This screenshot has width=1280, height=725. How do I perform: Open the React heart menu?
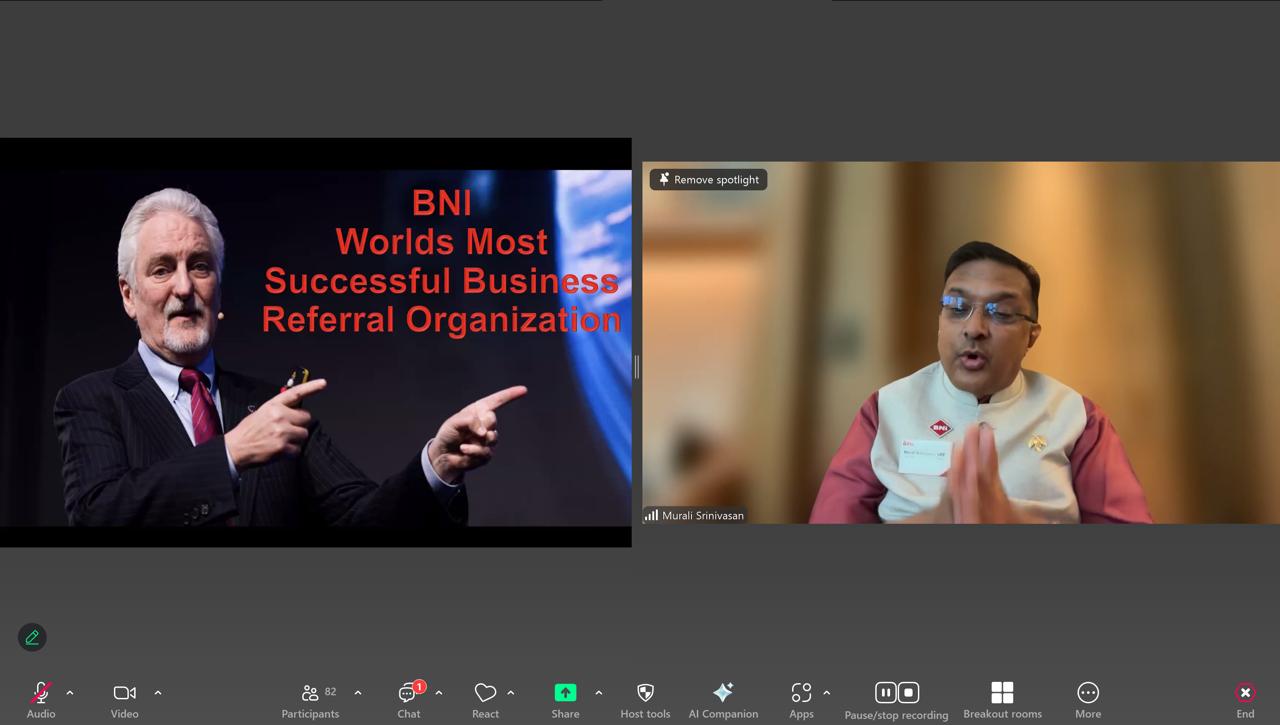[485, 700]
